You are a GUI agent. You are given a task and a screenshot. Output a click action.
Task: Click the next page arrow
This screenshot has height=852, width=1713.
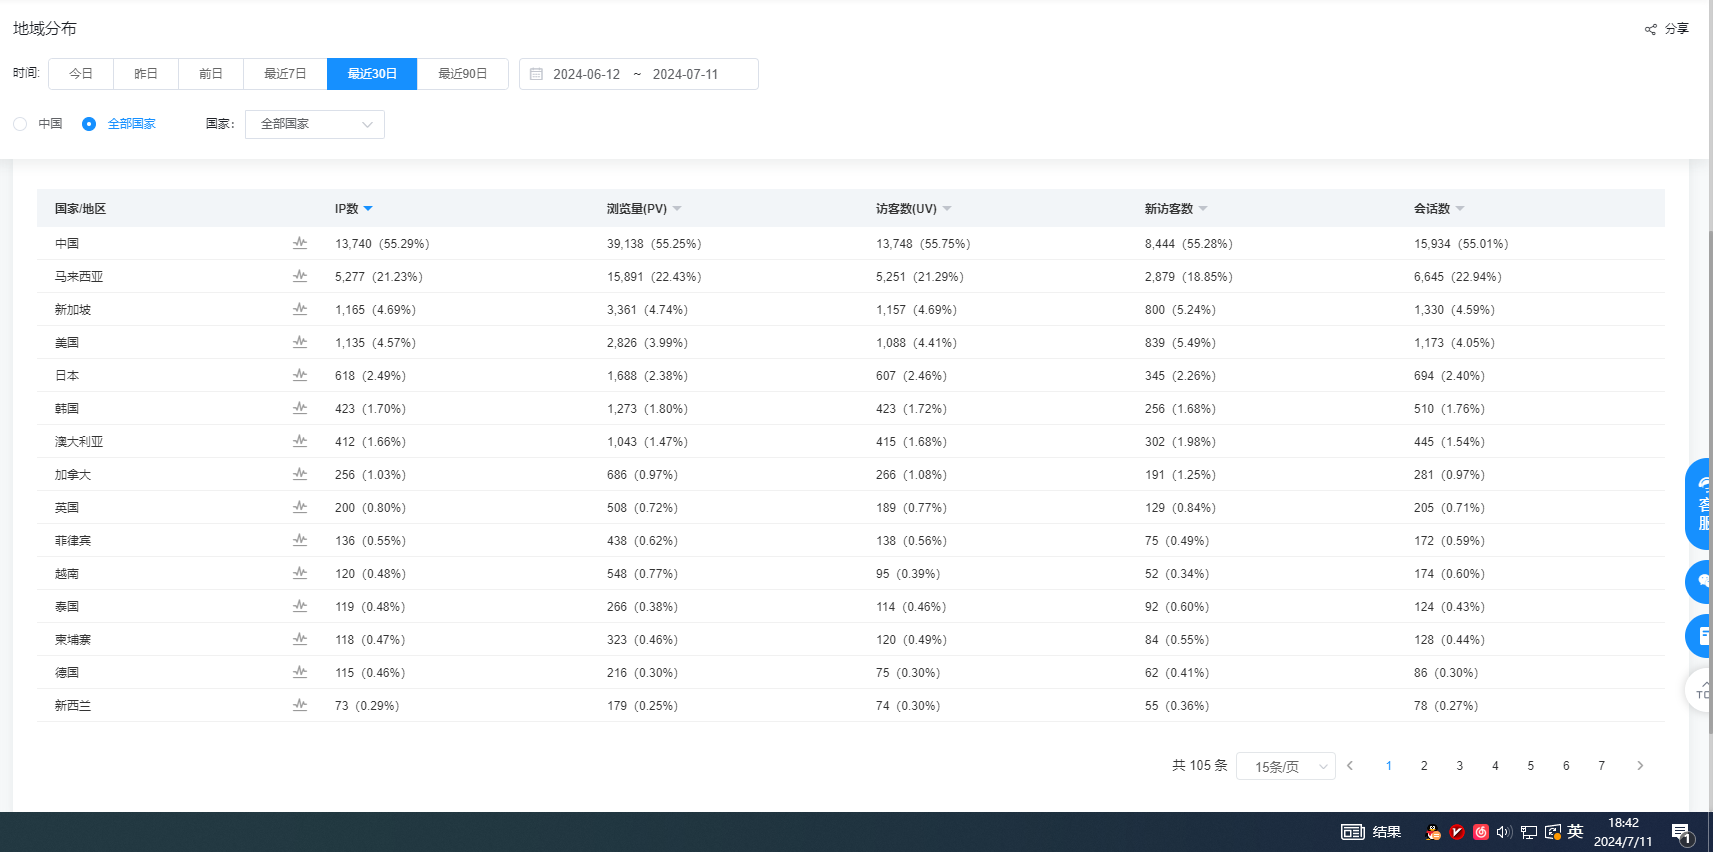pos(1640,766)
